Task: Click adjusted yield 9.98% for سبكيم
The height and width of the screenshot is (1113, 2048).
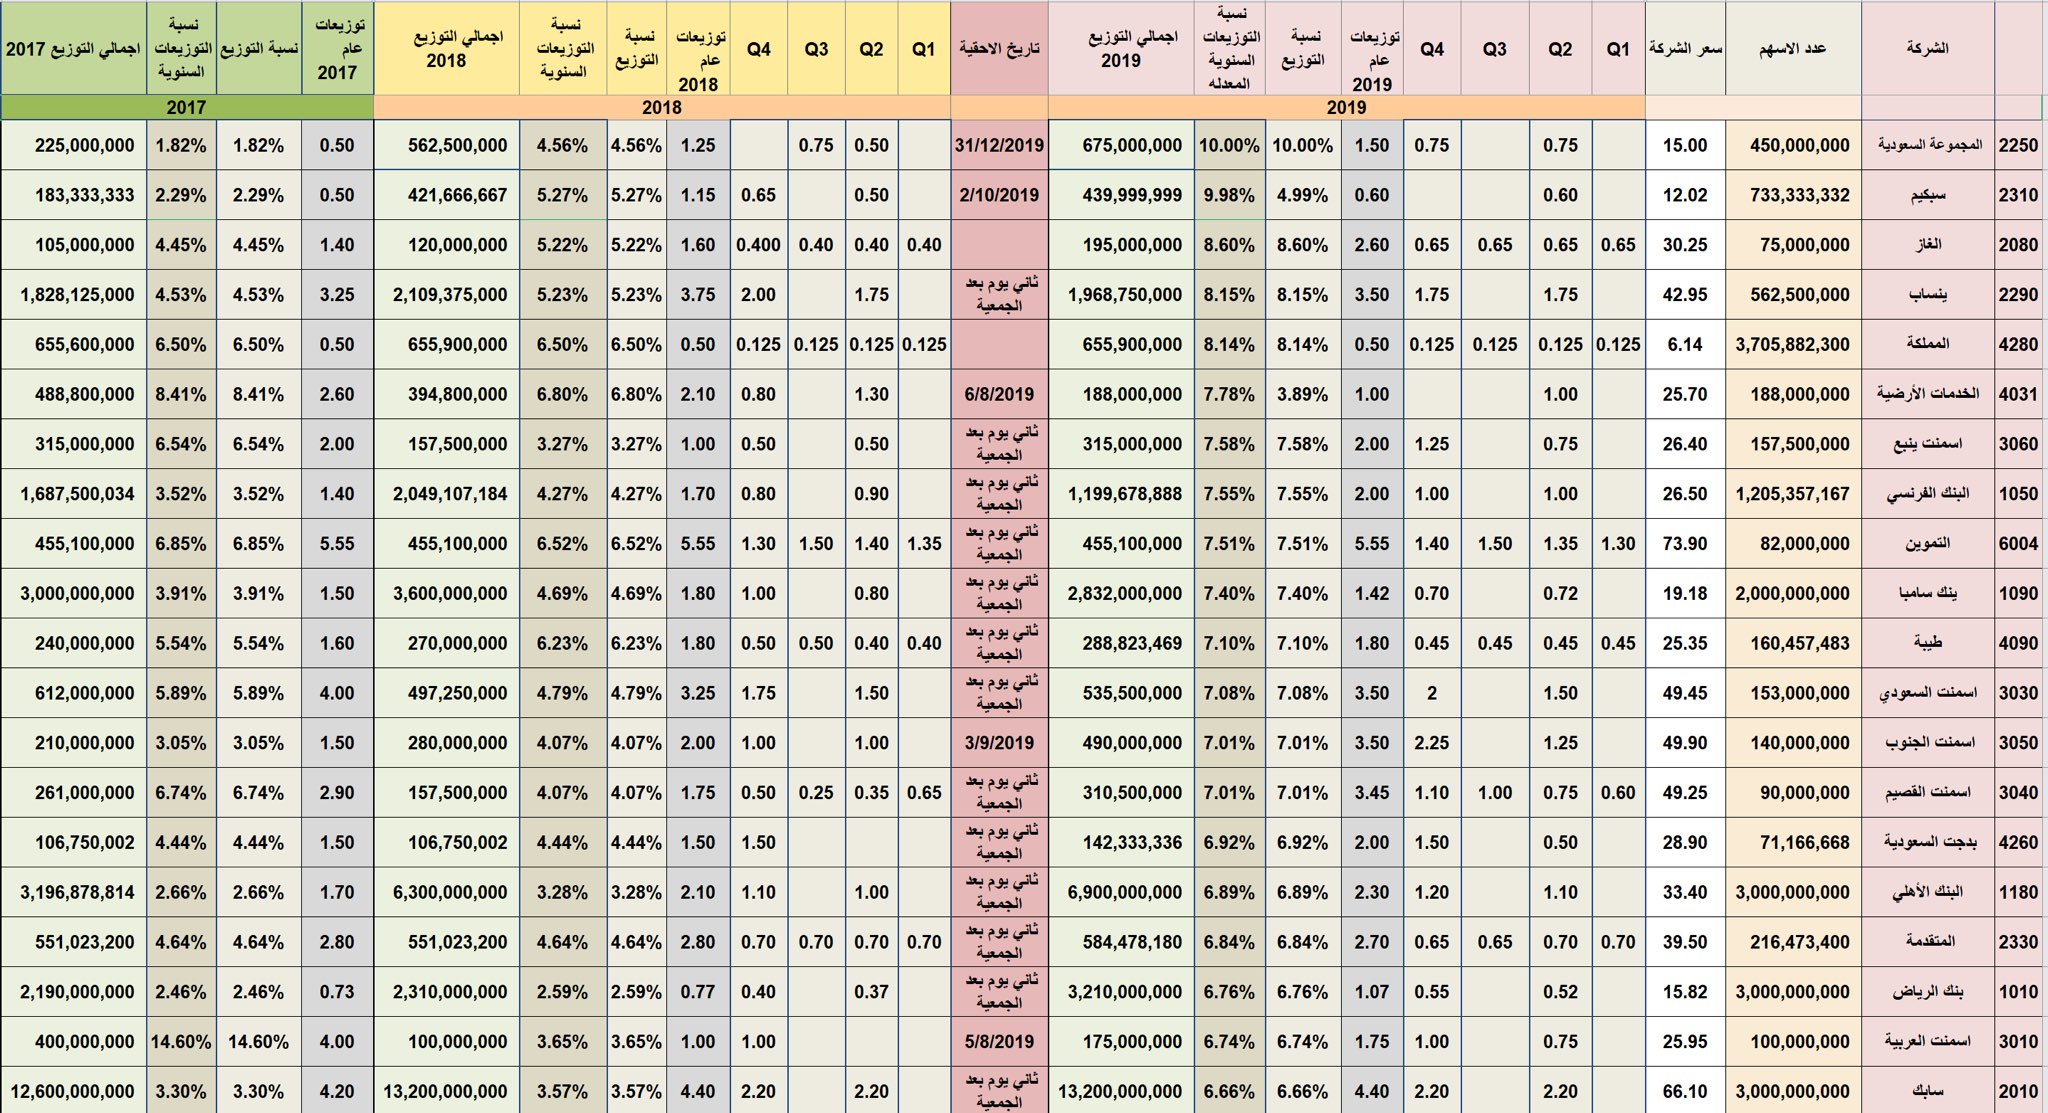Action: (x=1229, y=195)
